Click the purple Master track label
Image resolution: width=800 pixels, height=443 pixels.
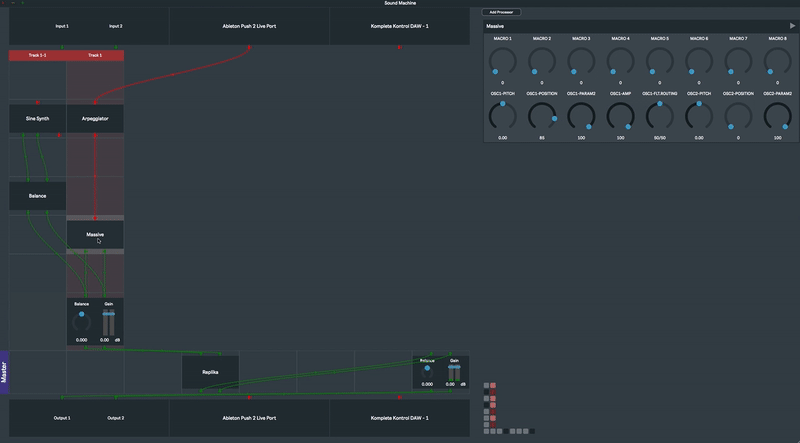click(4, 372)
